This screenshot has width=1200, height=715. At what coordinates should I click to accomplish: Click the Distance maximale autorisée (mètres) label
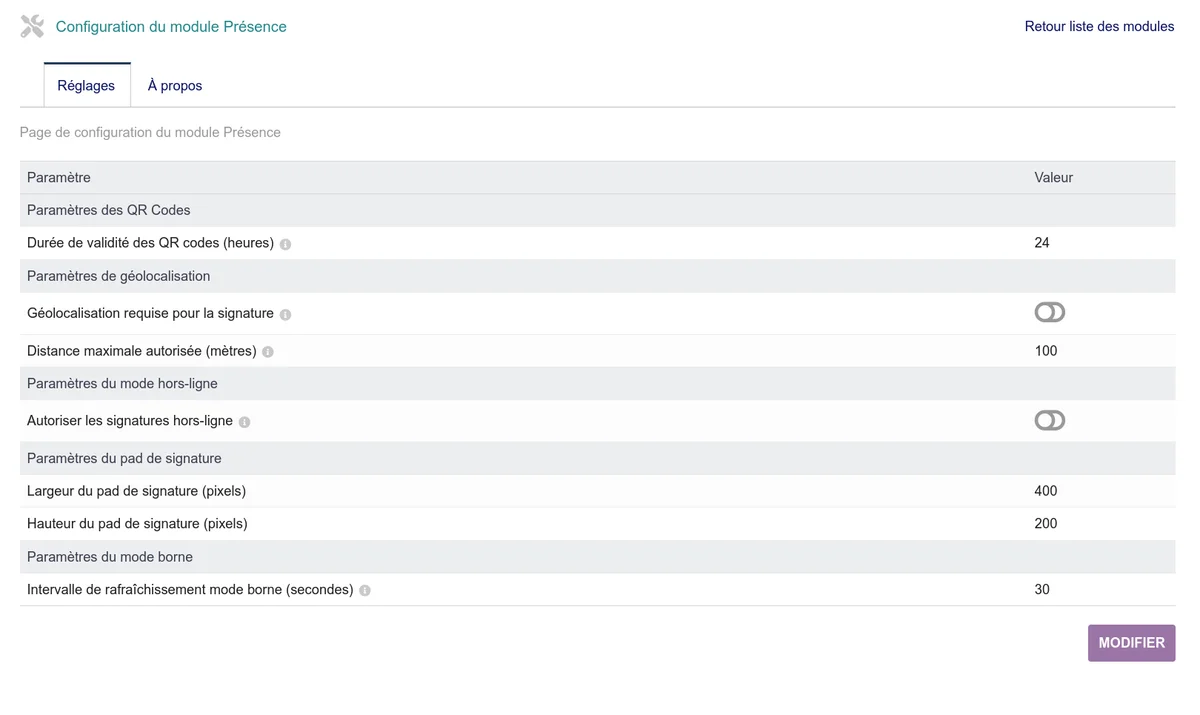pos(142,351)
